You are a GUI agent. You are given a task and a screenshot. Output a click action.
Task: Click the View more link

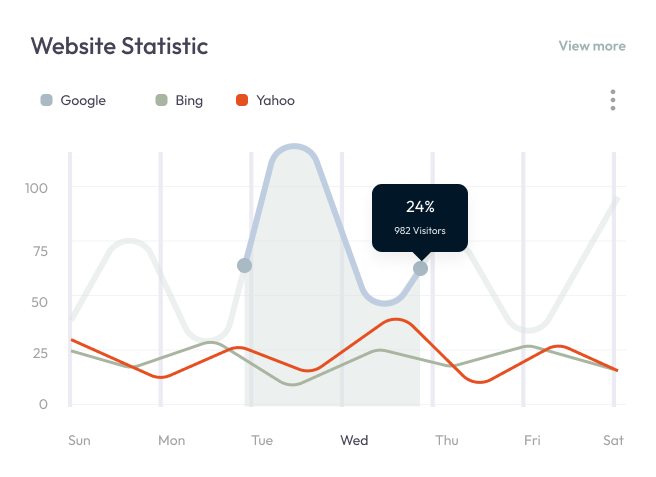[592, 46]
